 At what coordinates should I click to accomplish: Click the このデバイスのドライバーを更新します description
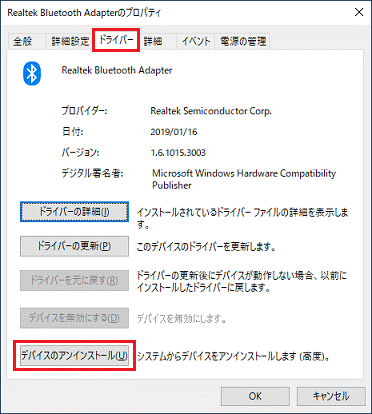[x=206, y=247]
